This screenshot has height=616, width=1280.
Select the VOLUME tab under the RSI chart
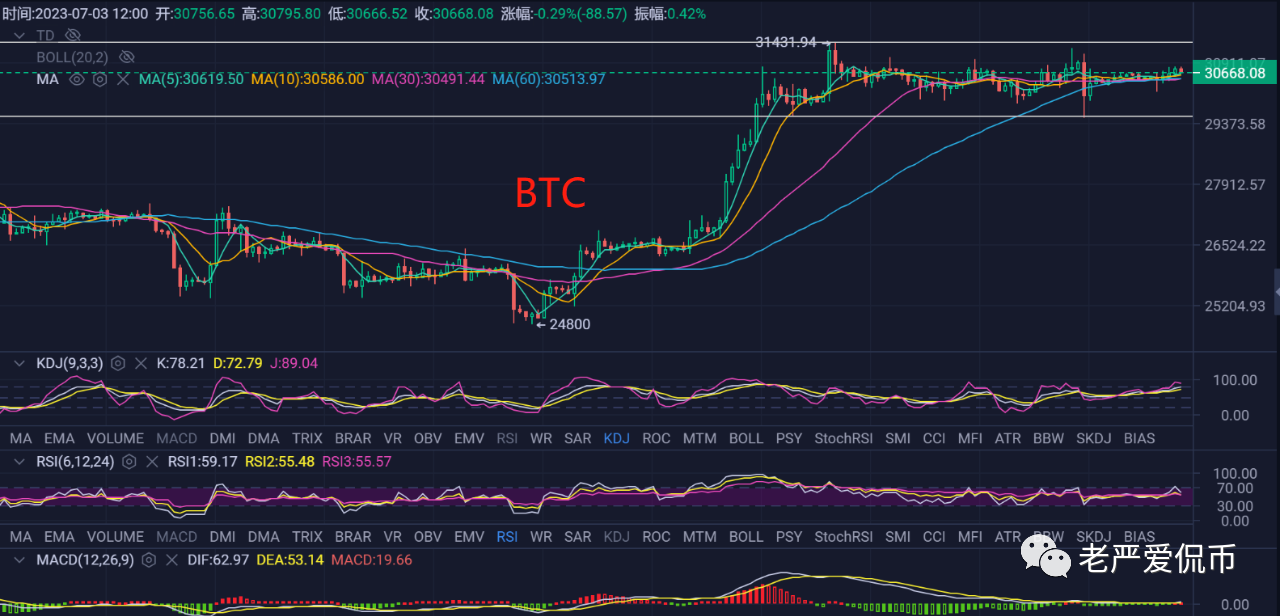[115, 537]
